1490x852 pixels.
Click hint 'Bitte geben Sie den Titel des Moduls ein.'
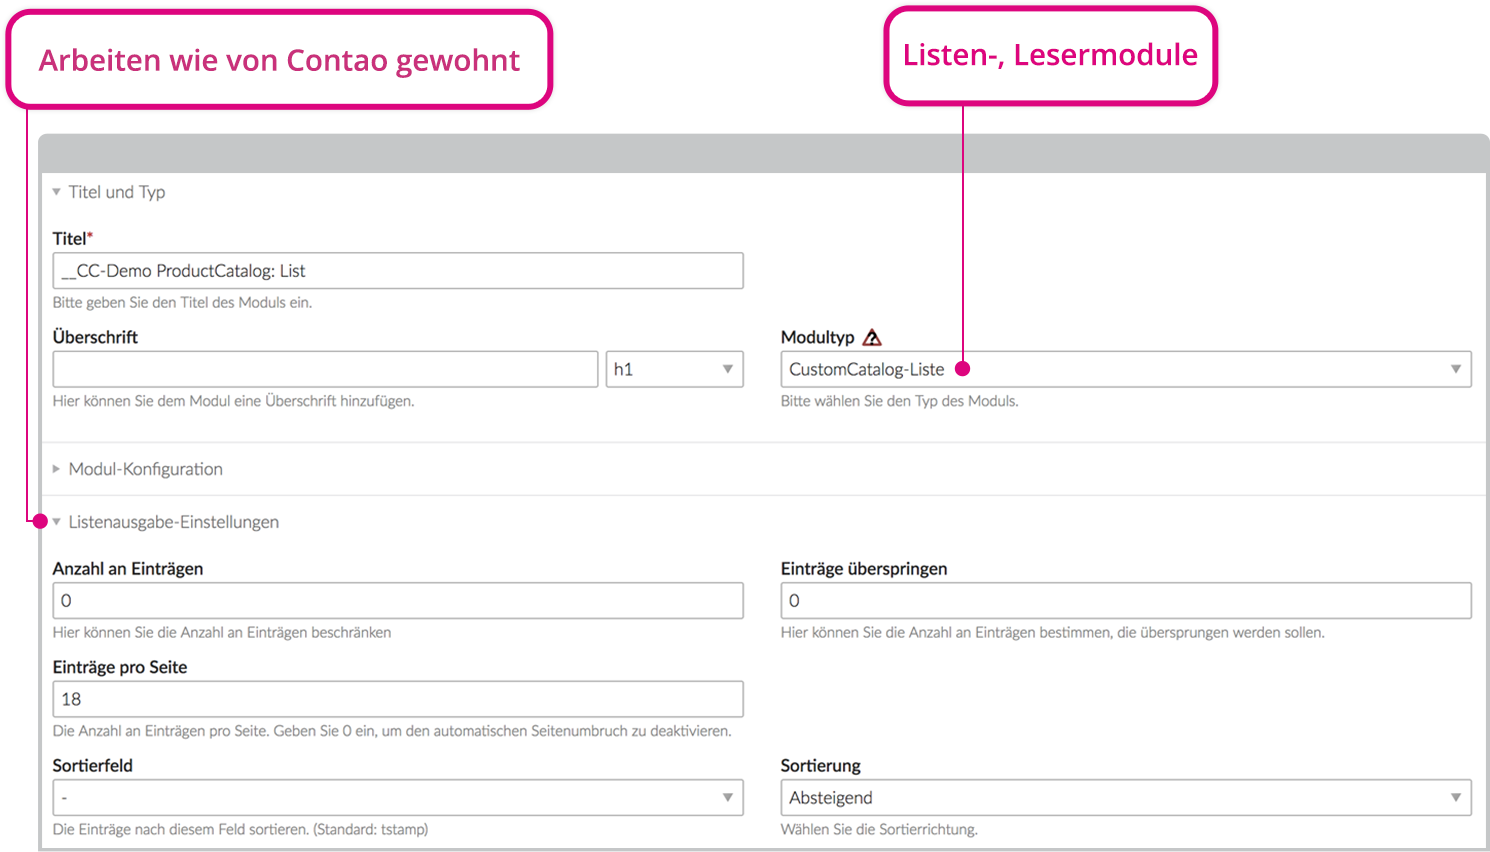point(182,303)
